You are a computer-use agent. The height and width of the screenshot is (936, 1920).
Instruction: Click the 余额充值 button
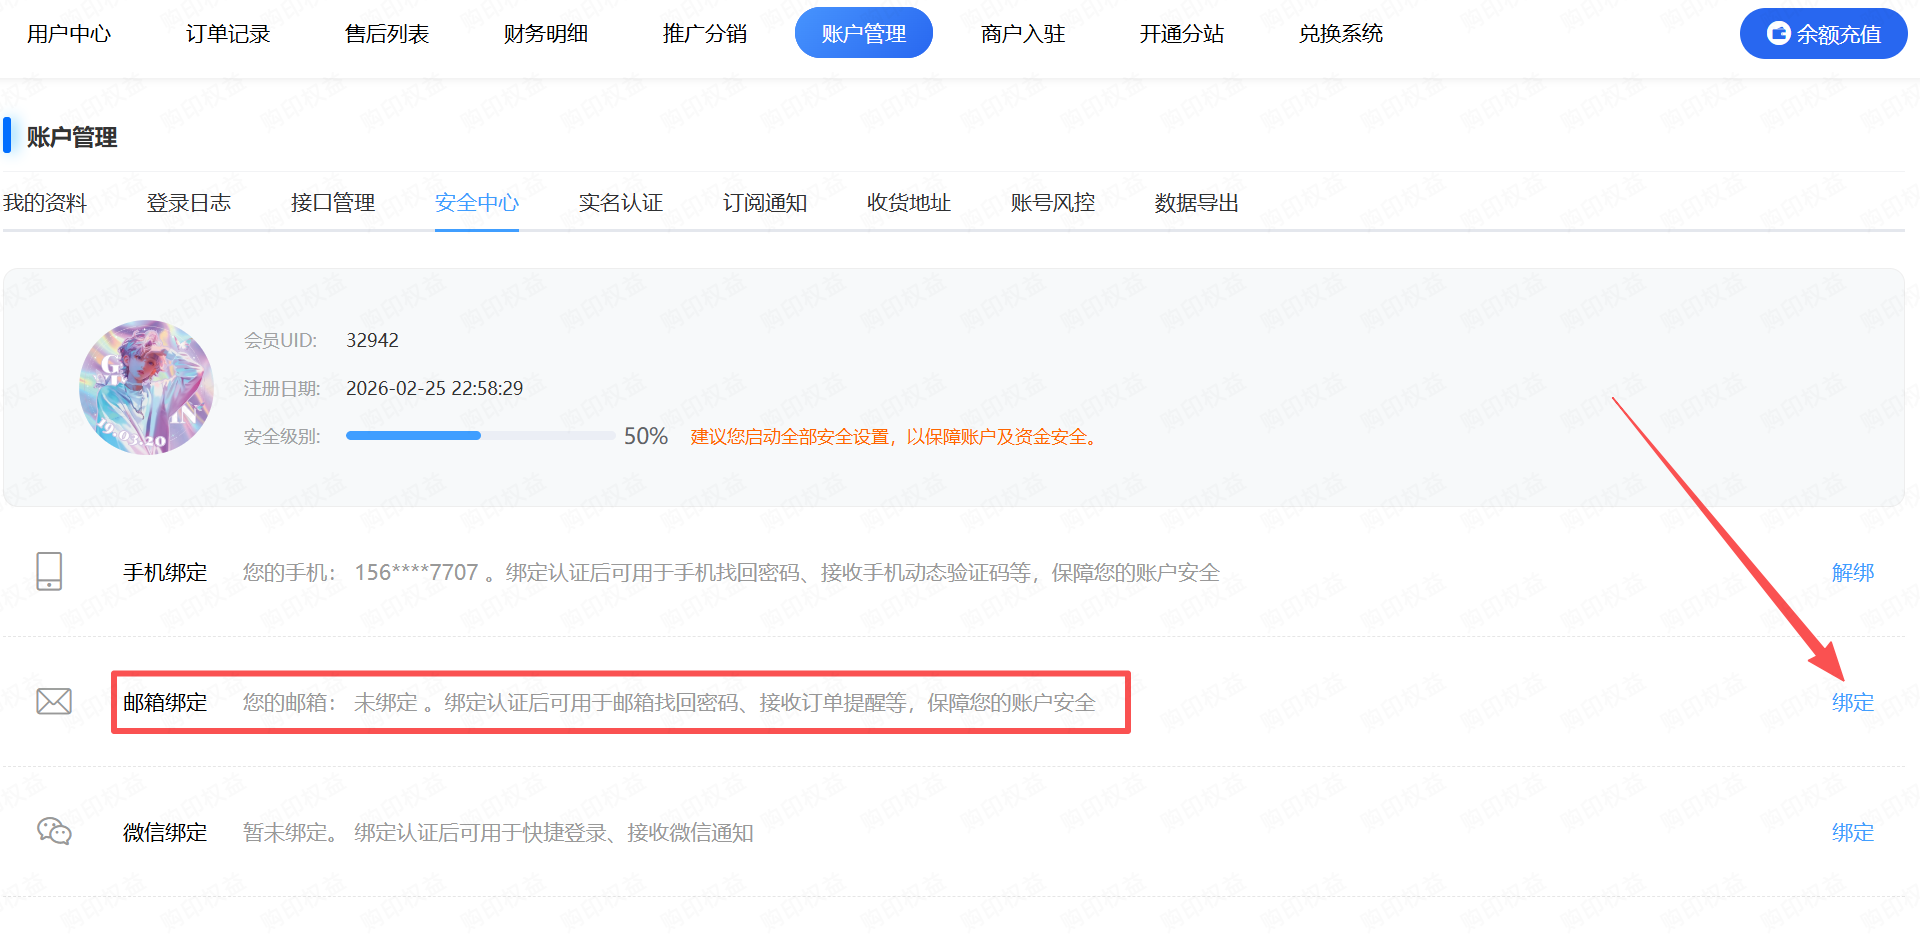click(1822, 32)
